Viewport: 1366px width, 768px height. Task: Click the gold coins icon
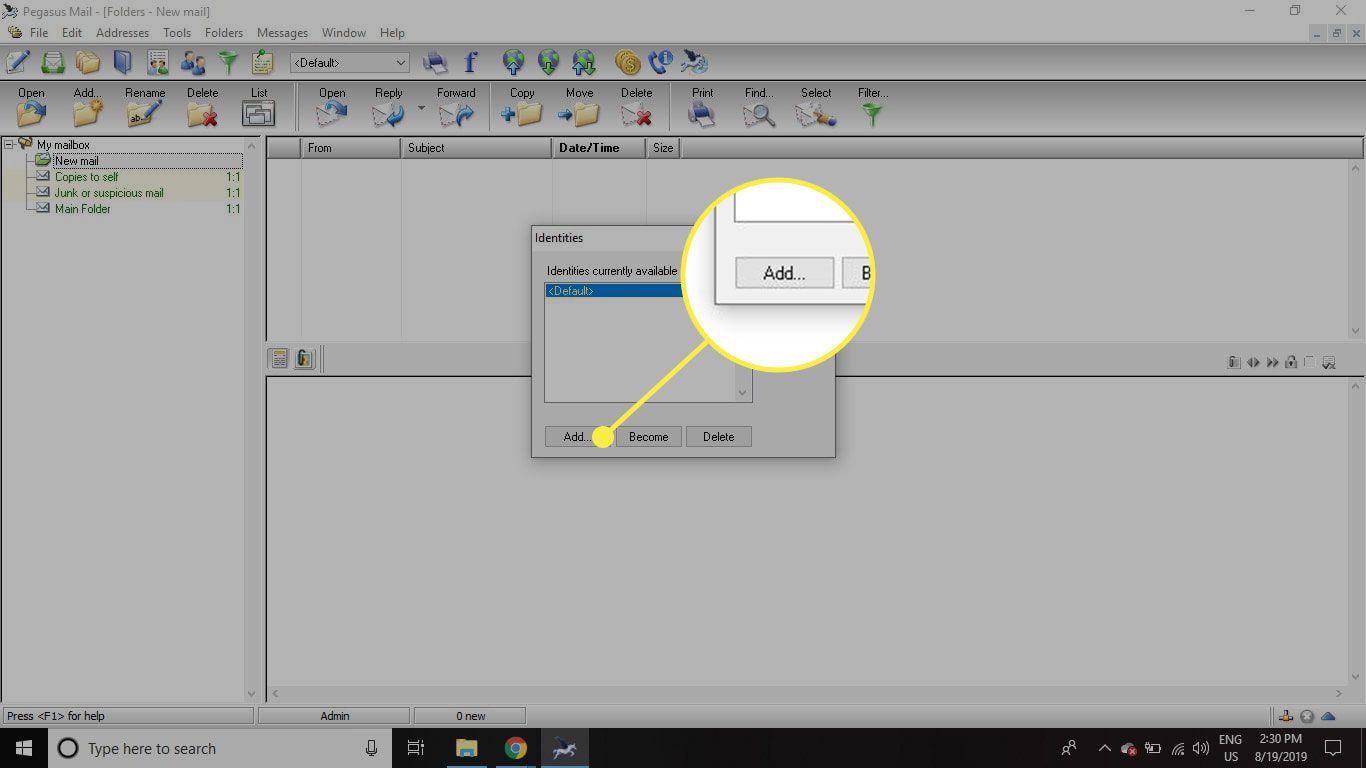(x=627, y=62)
